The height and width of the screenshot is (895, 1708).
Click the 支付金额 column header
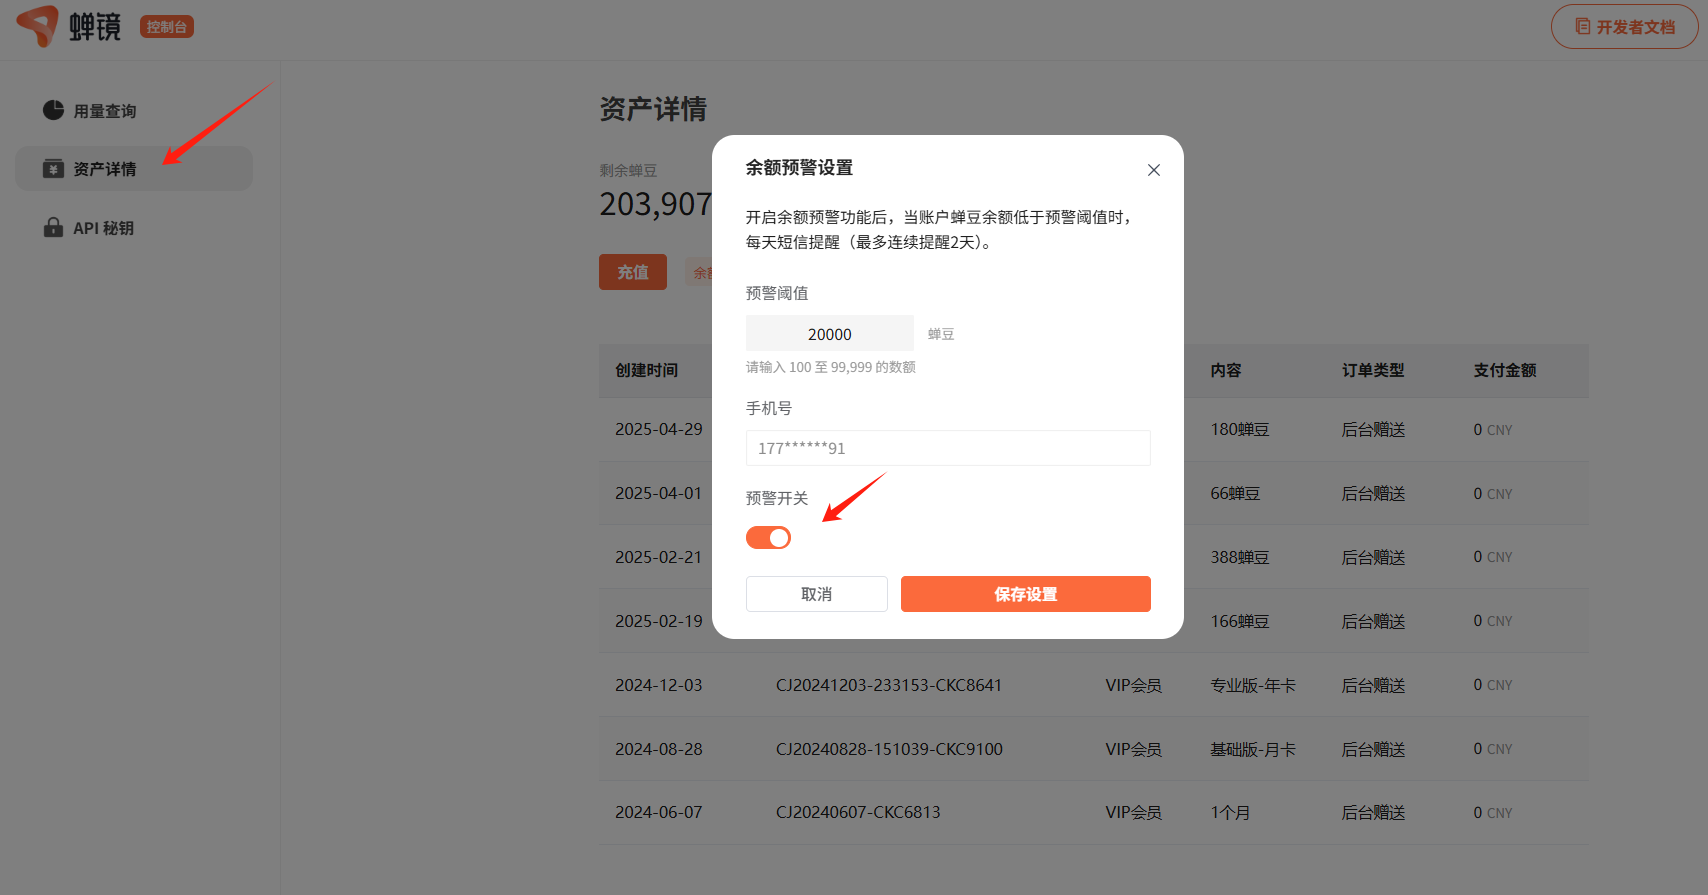[x=1504, y=371]
